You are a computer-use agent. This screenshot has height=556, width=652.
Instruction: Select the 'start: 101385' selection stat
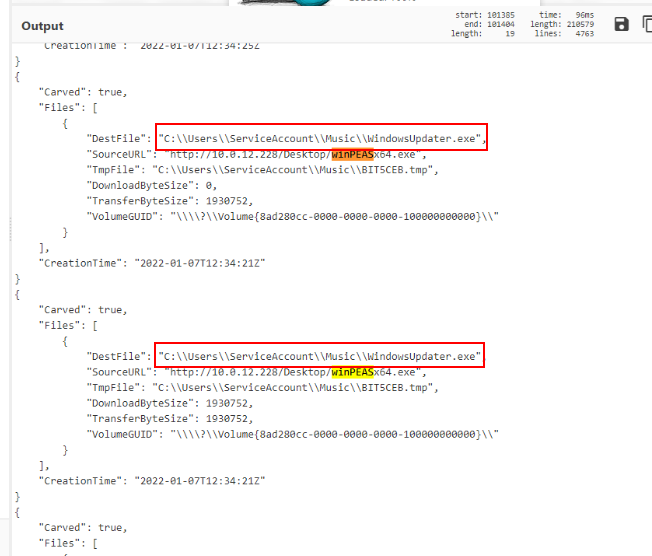pos(484,15)
